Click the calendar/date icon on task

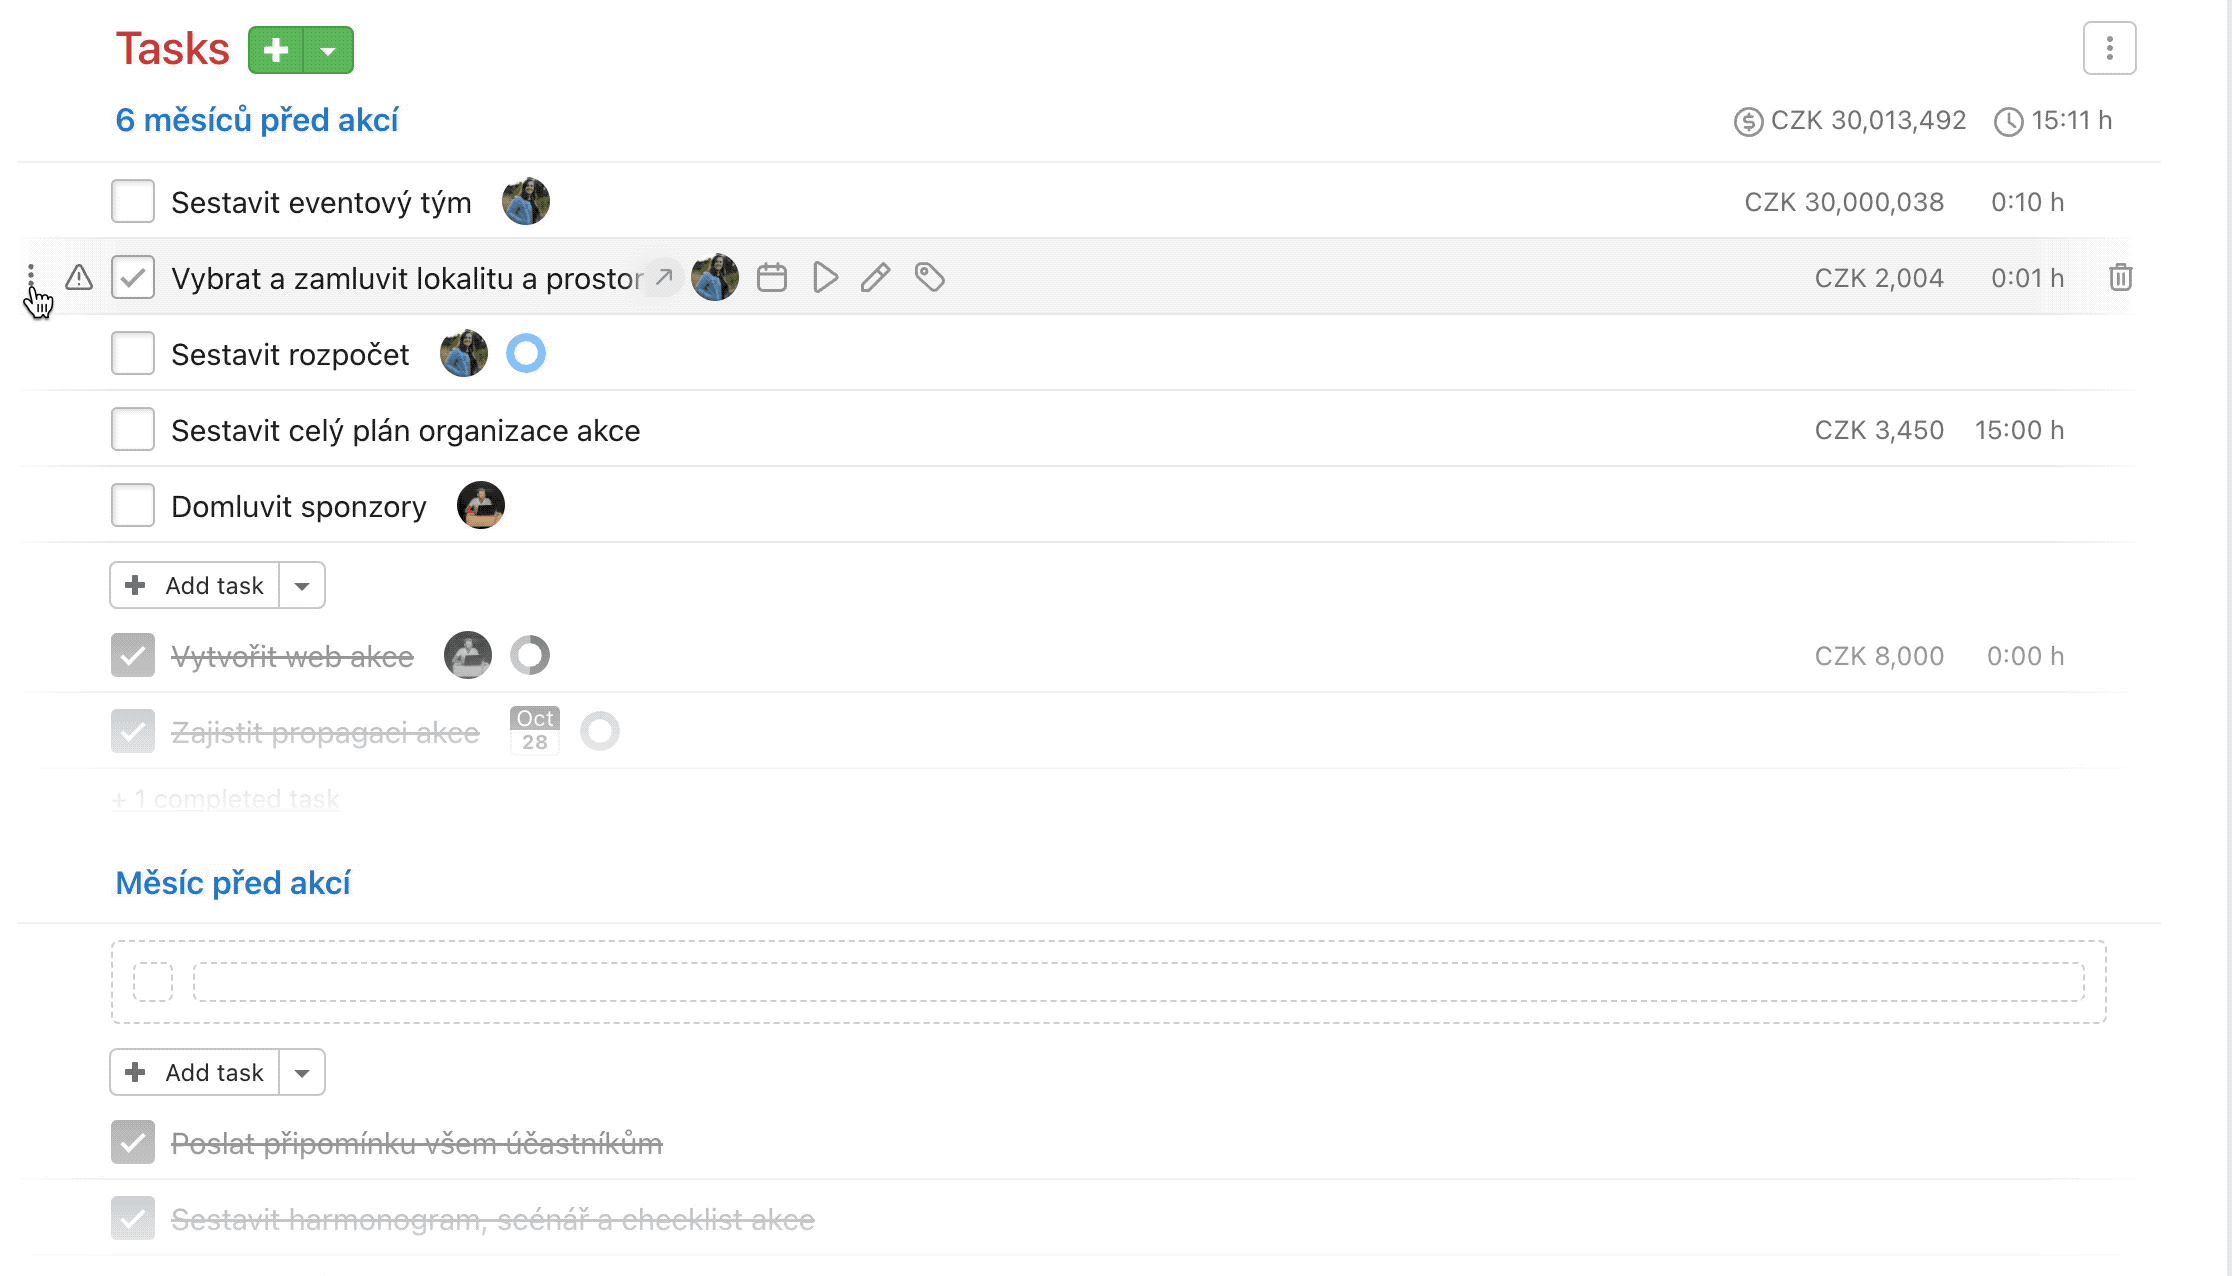pyautogui.click(x=773, y=278)
